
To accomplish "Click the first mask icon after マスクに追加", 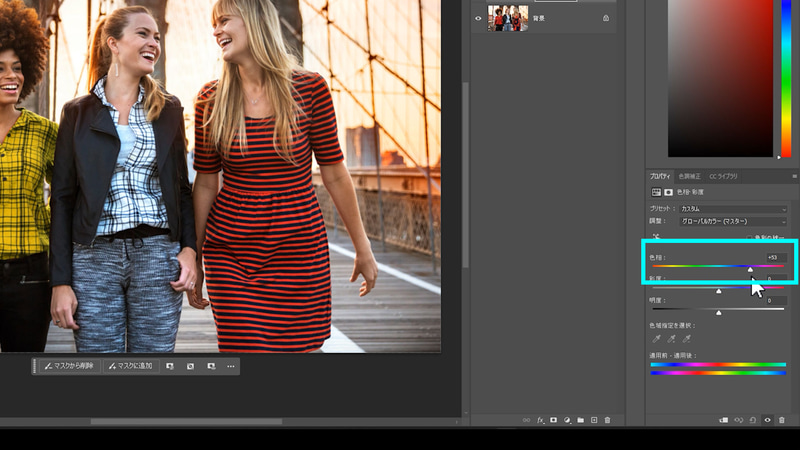I will coord(170,366).
